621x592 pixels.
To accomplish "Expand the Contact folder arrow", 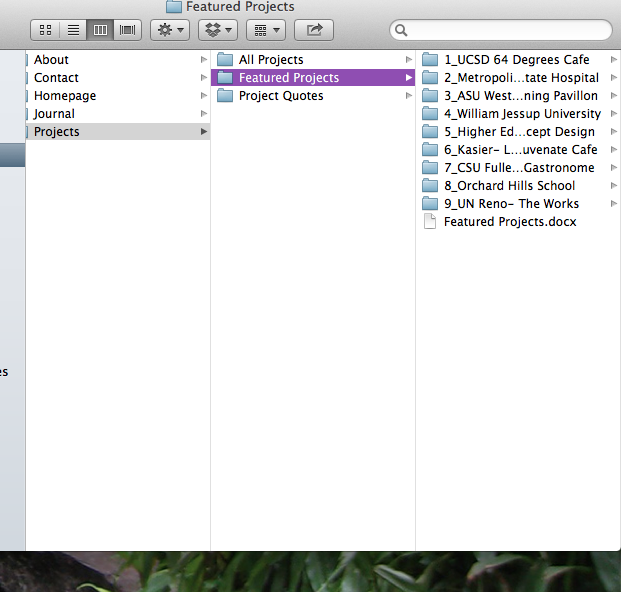I will click(204, 78).
